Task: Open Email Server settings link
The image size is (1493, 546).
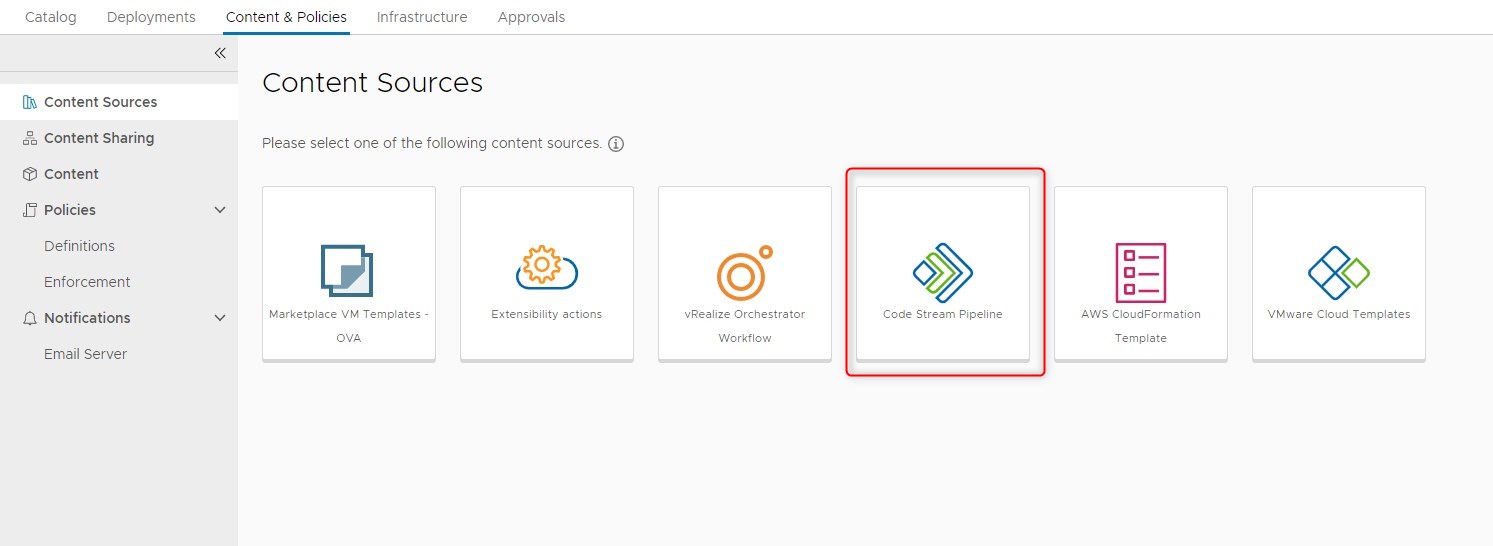Action: point(85,354)
